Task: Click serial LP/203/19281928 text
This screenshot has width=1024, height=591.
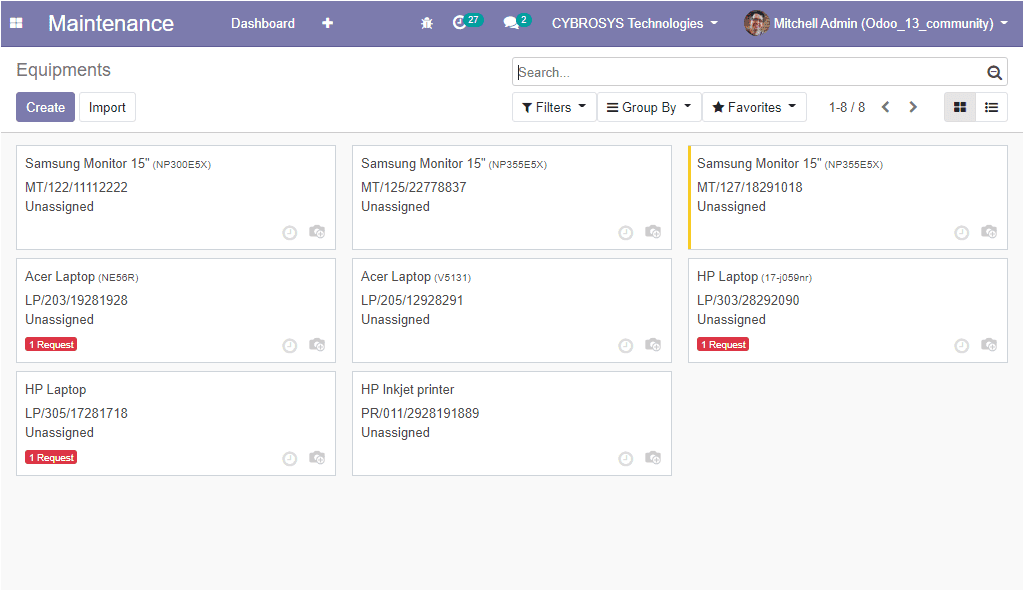Action: 76,300
